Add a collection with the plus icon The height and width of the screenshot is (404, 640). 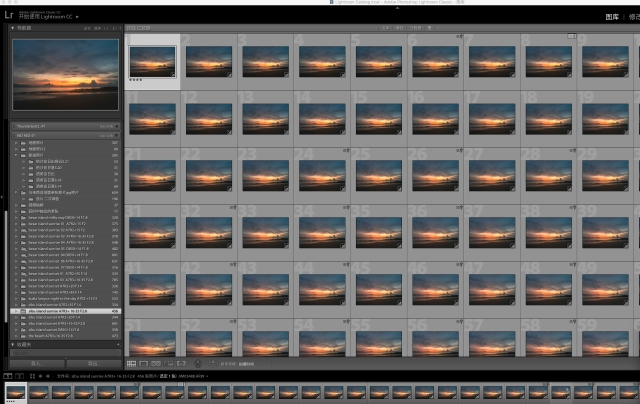[x=120, y=344]
